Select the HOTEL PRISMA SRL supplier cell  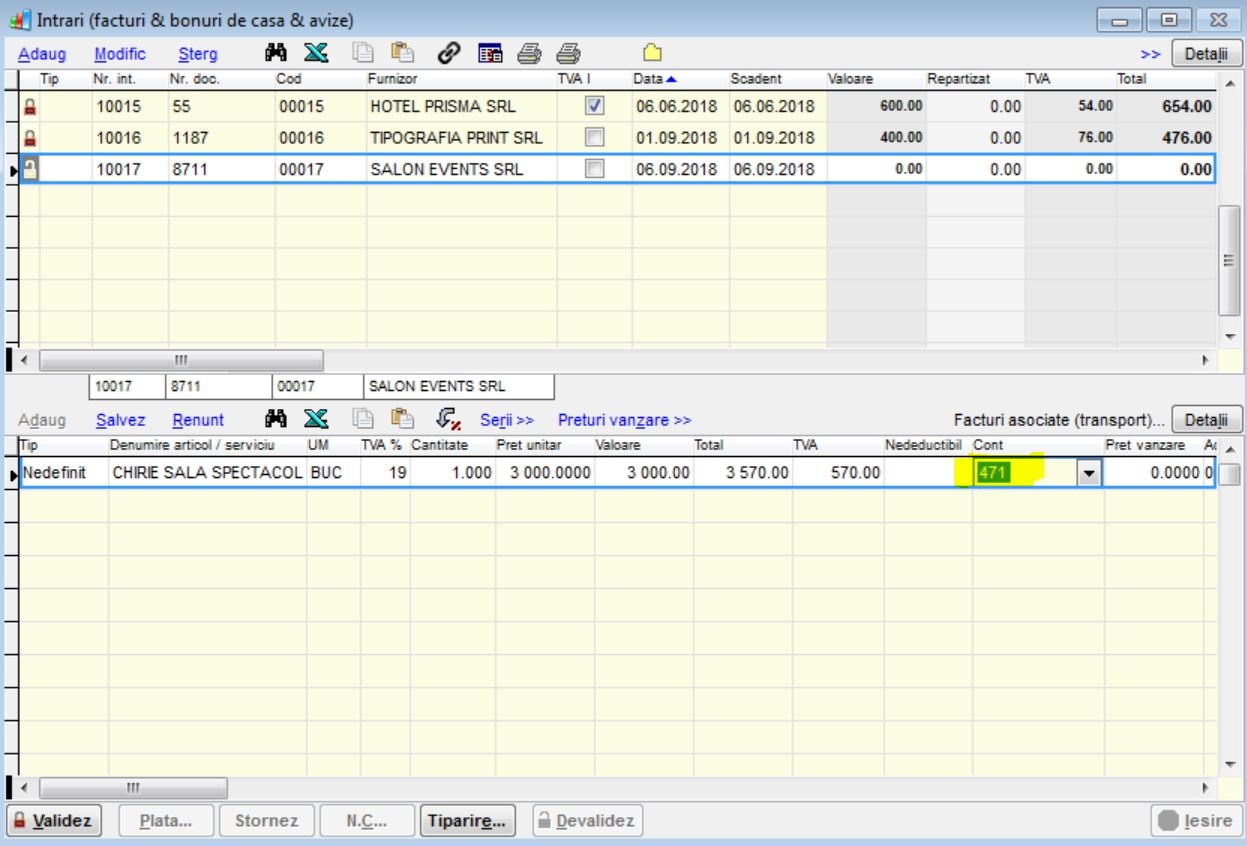[x=461, y=106]
